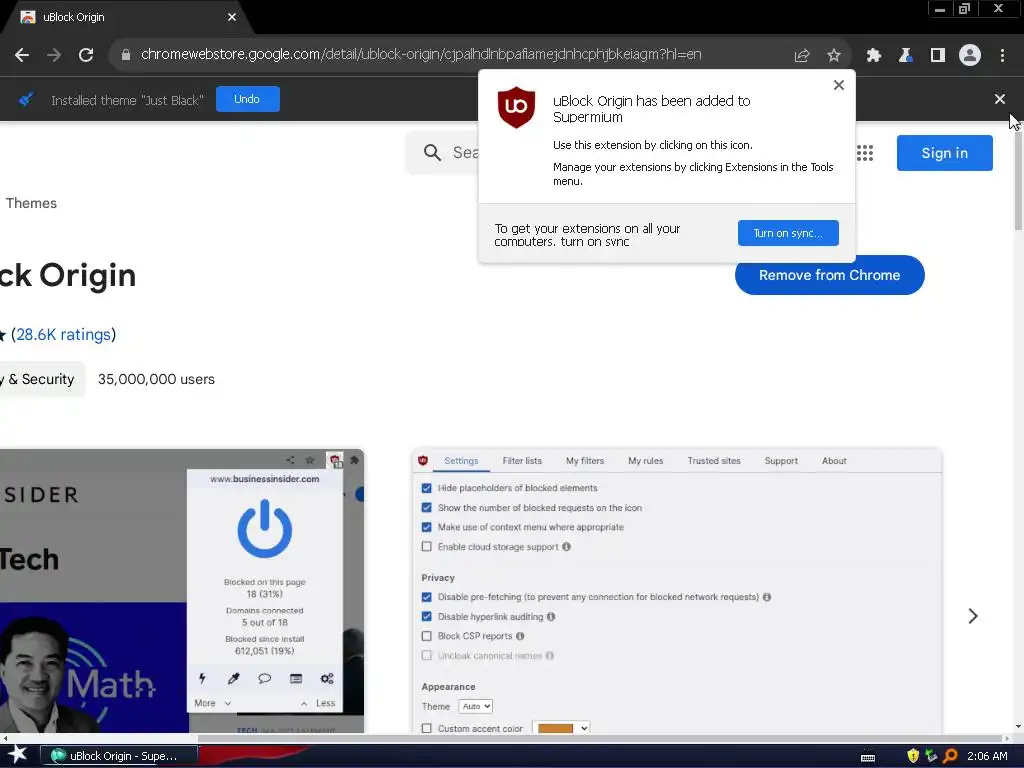
Task: Go back to the previous page
Action: tap(22, 55)
